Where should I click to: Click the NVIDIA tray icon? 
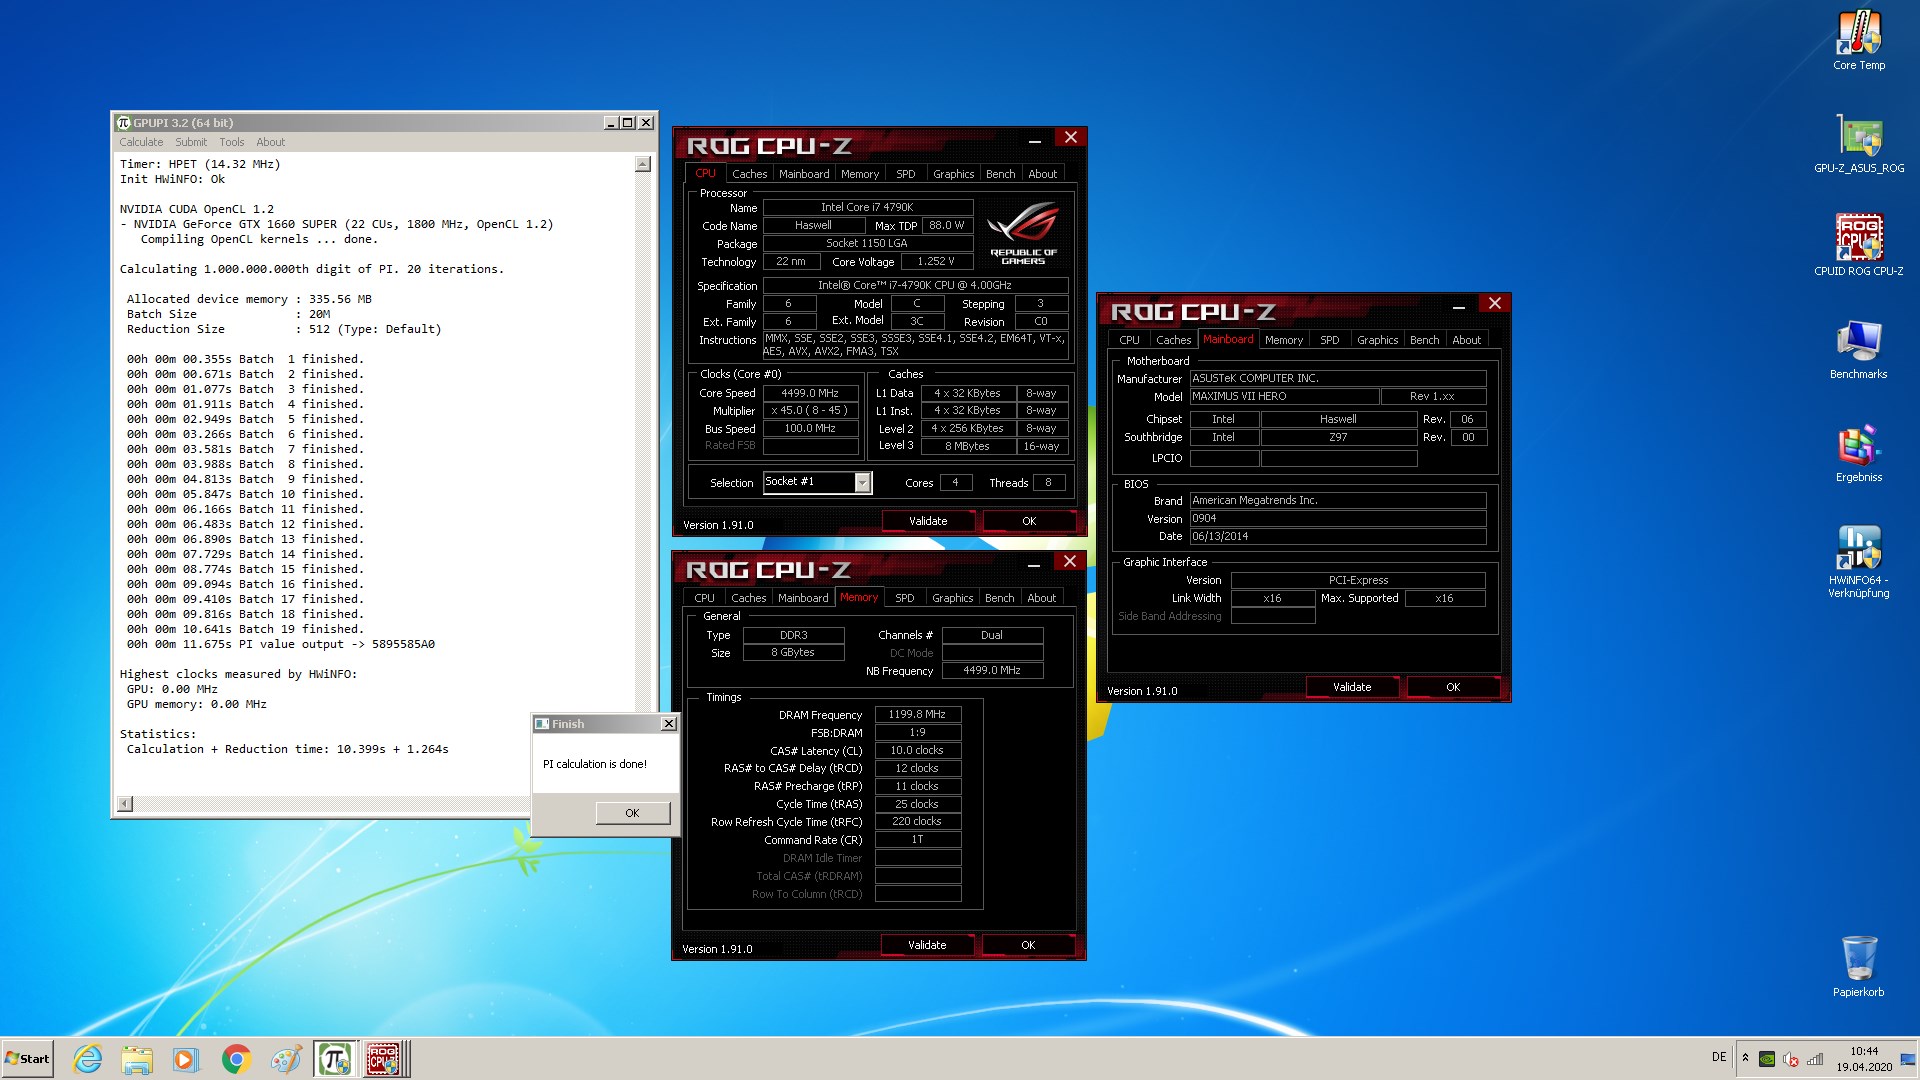click(x=1767, y=1059)
